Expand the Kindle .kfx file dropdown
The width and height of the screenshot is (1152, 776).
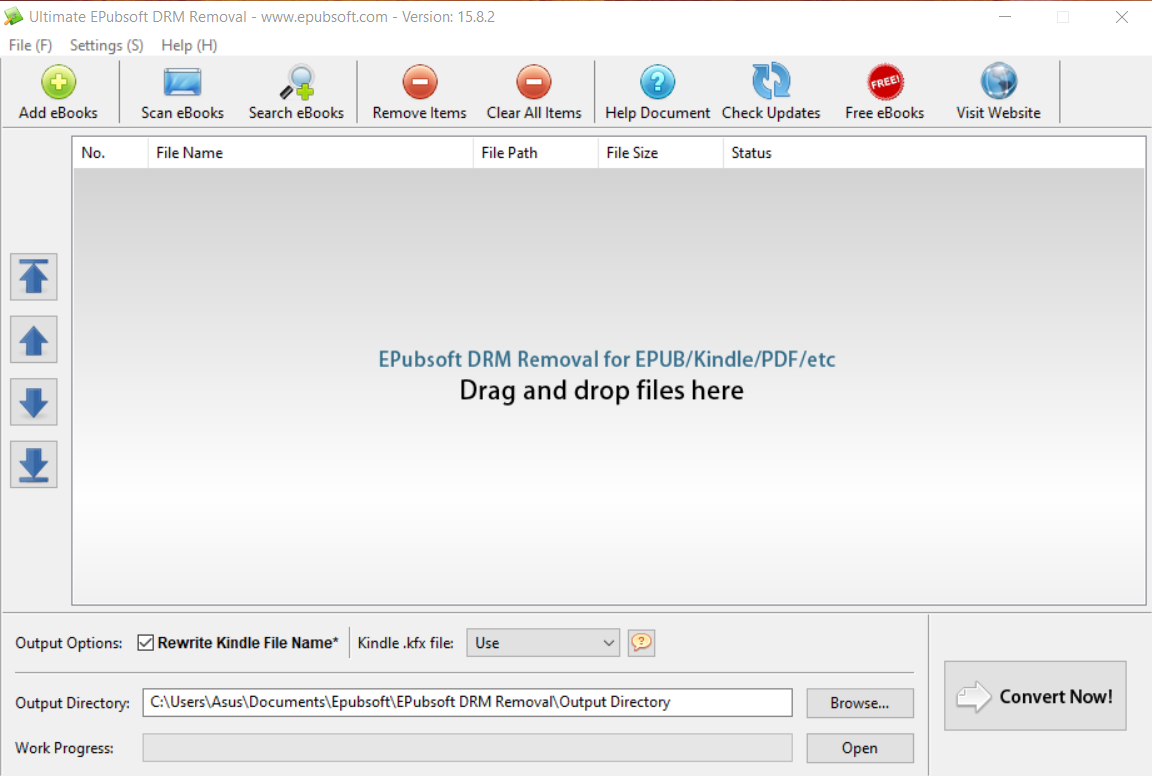[x=543, y=643]
